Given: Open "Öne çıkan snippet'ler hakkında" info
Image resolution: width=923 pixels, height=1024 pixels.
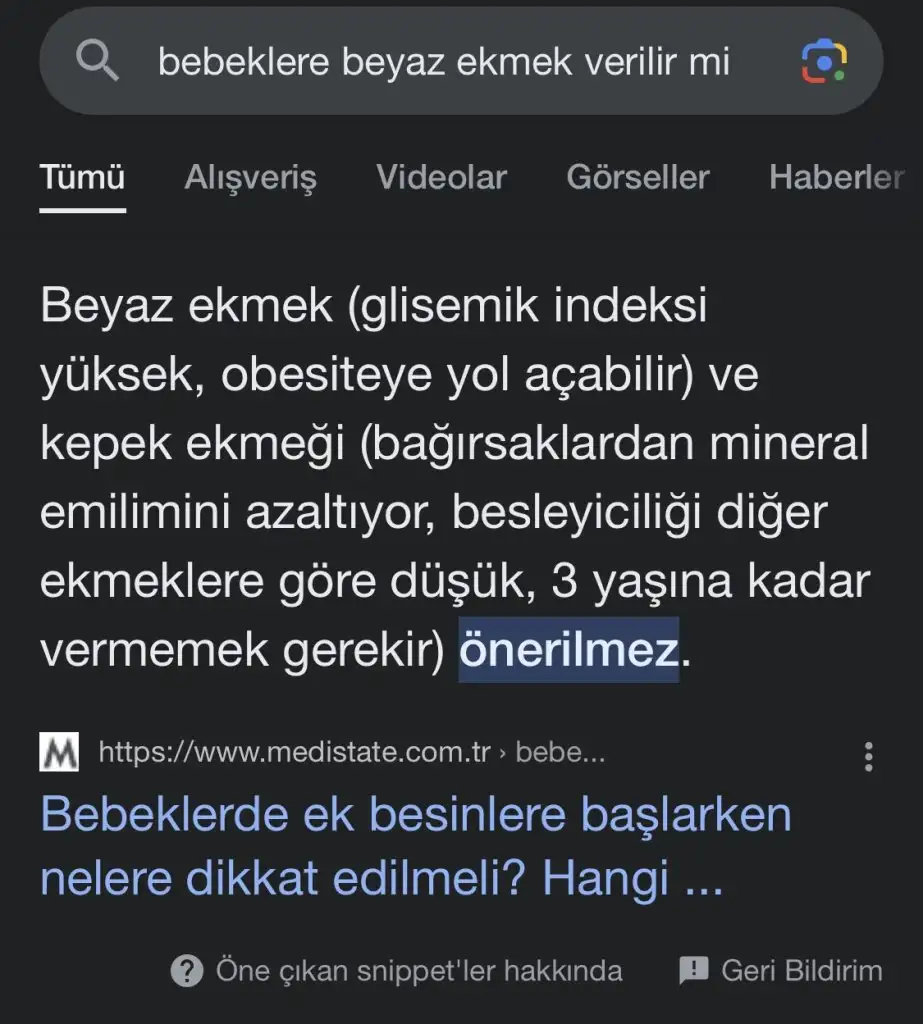Looking at the screenshot, I should point(419,970).
